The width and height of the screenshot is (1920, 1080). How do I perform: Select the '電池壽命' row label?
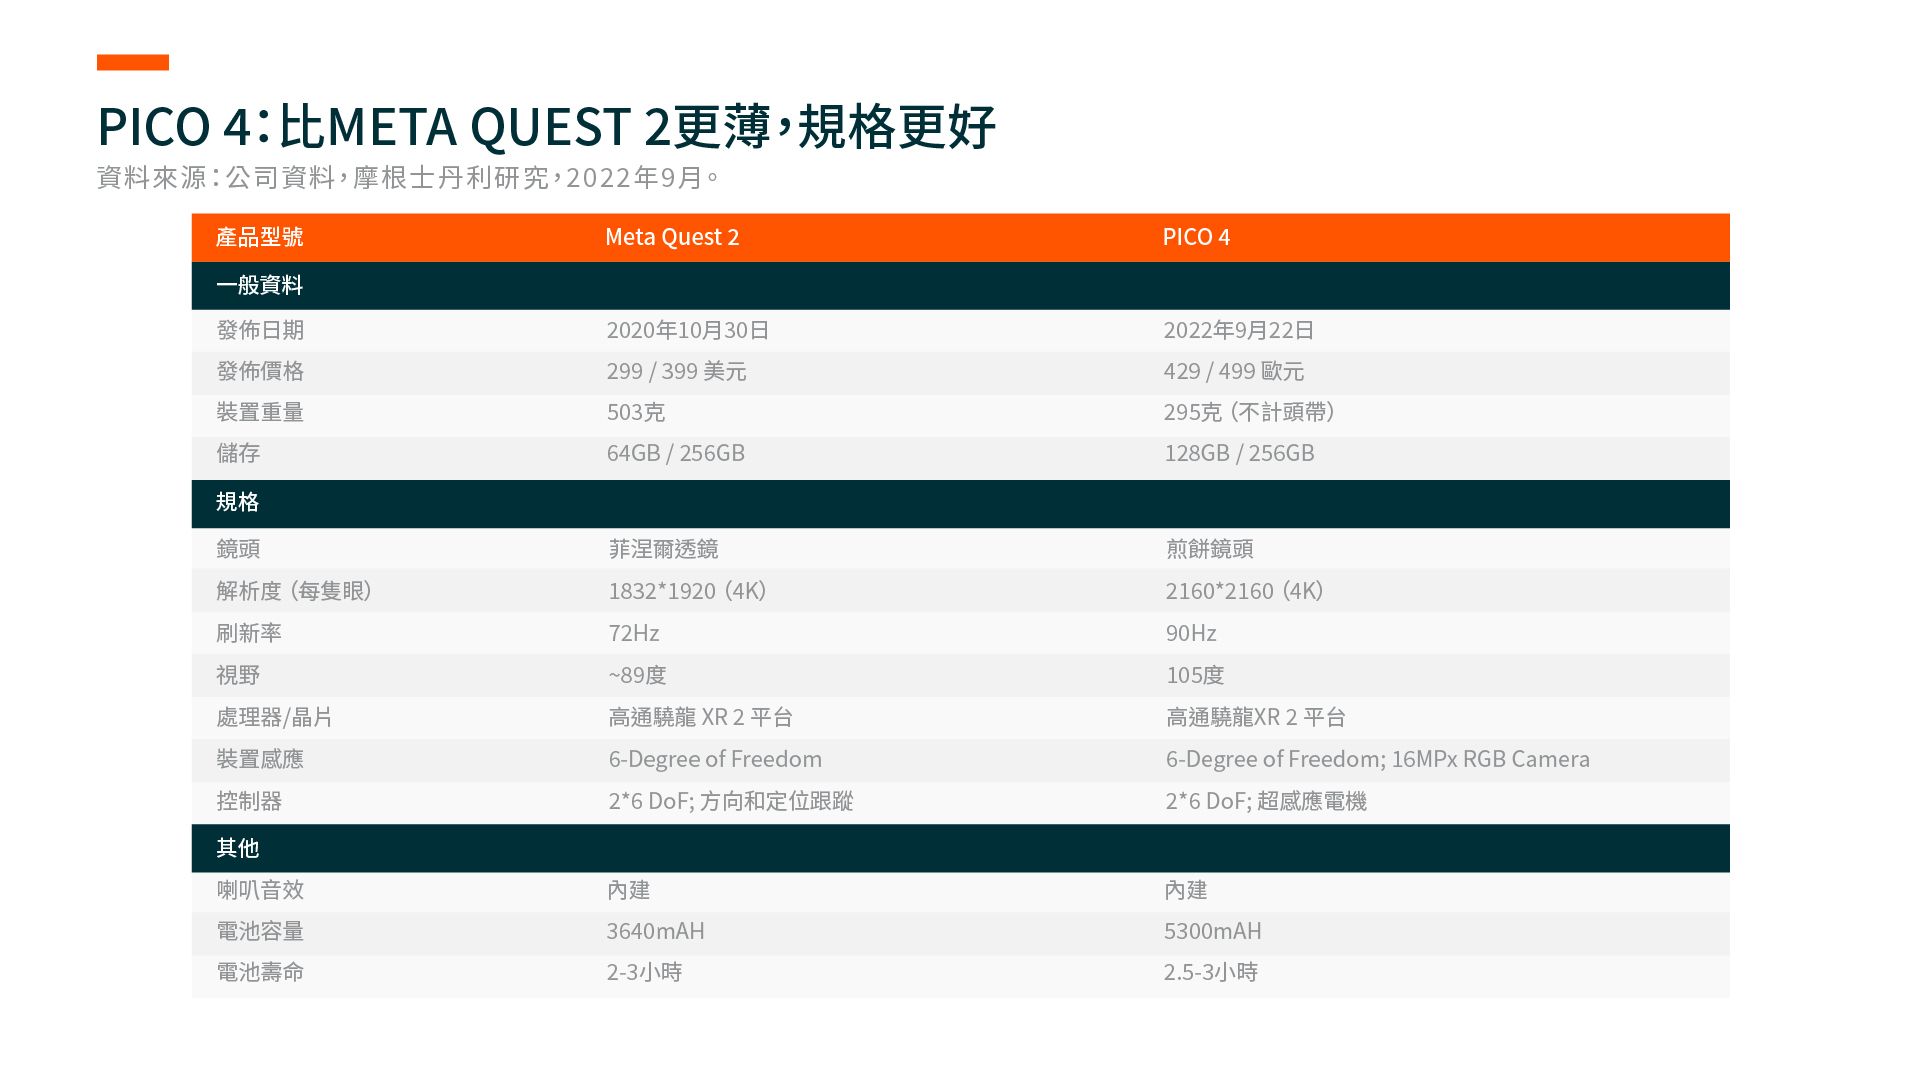click(260, 972)
